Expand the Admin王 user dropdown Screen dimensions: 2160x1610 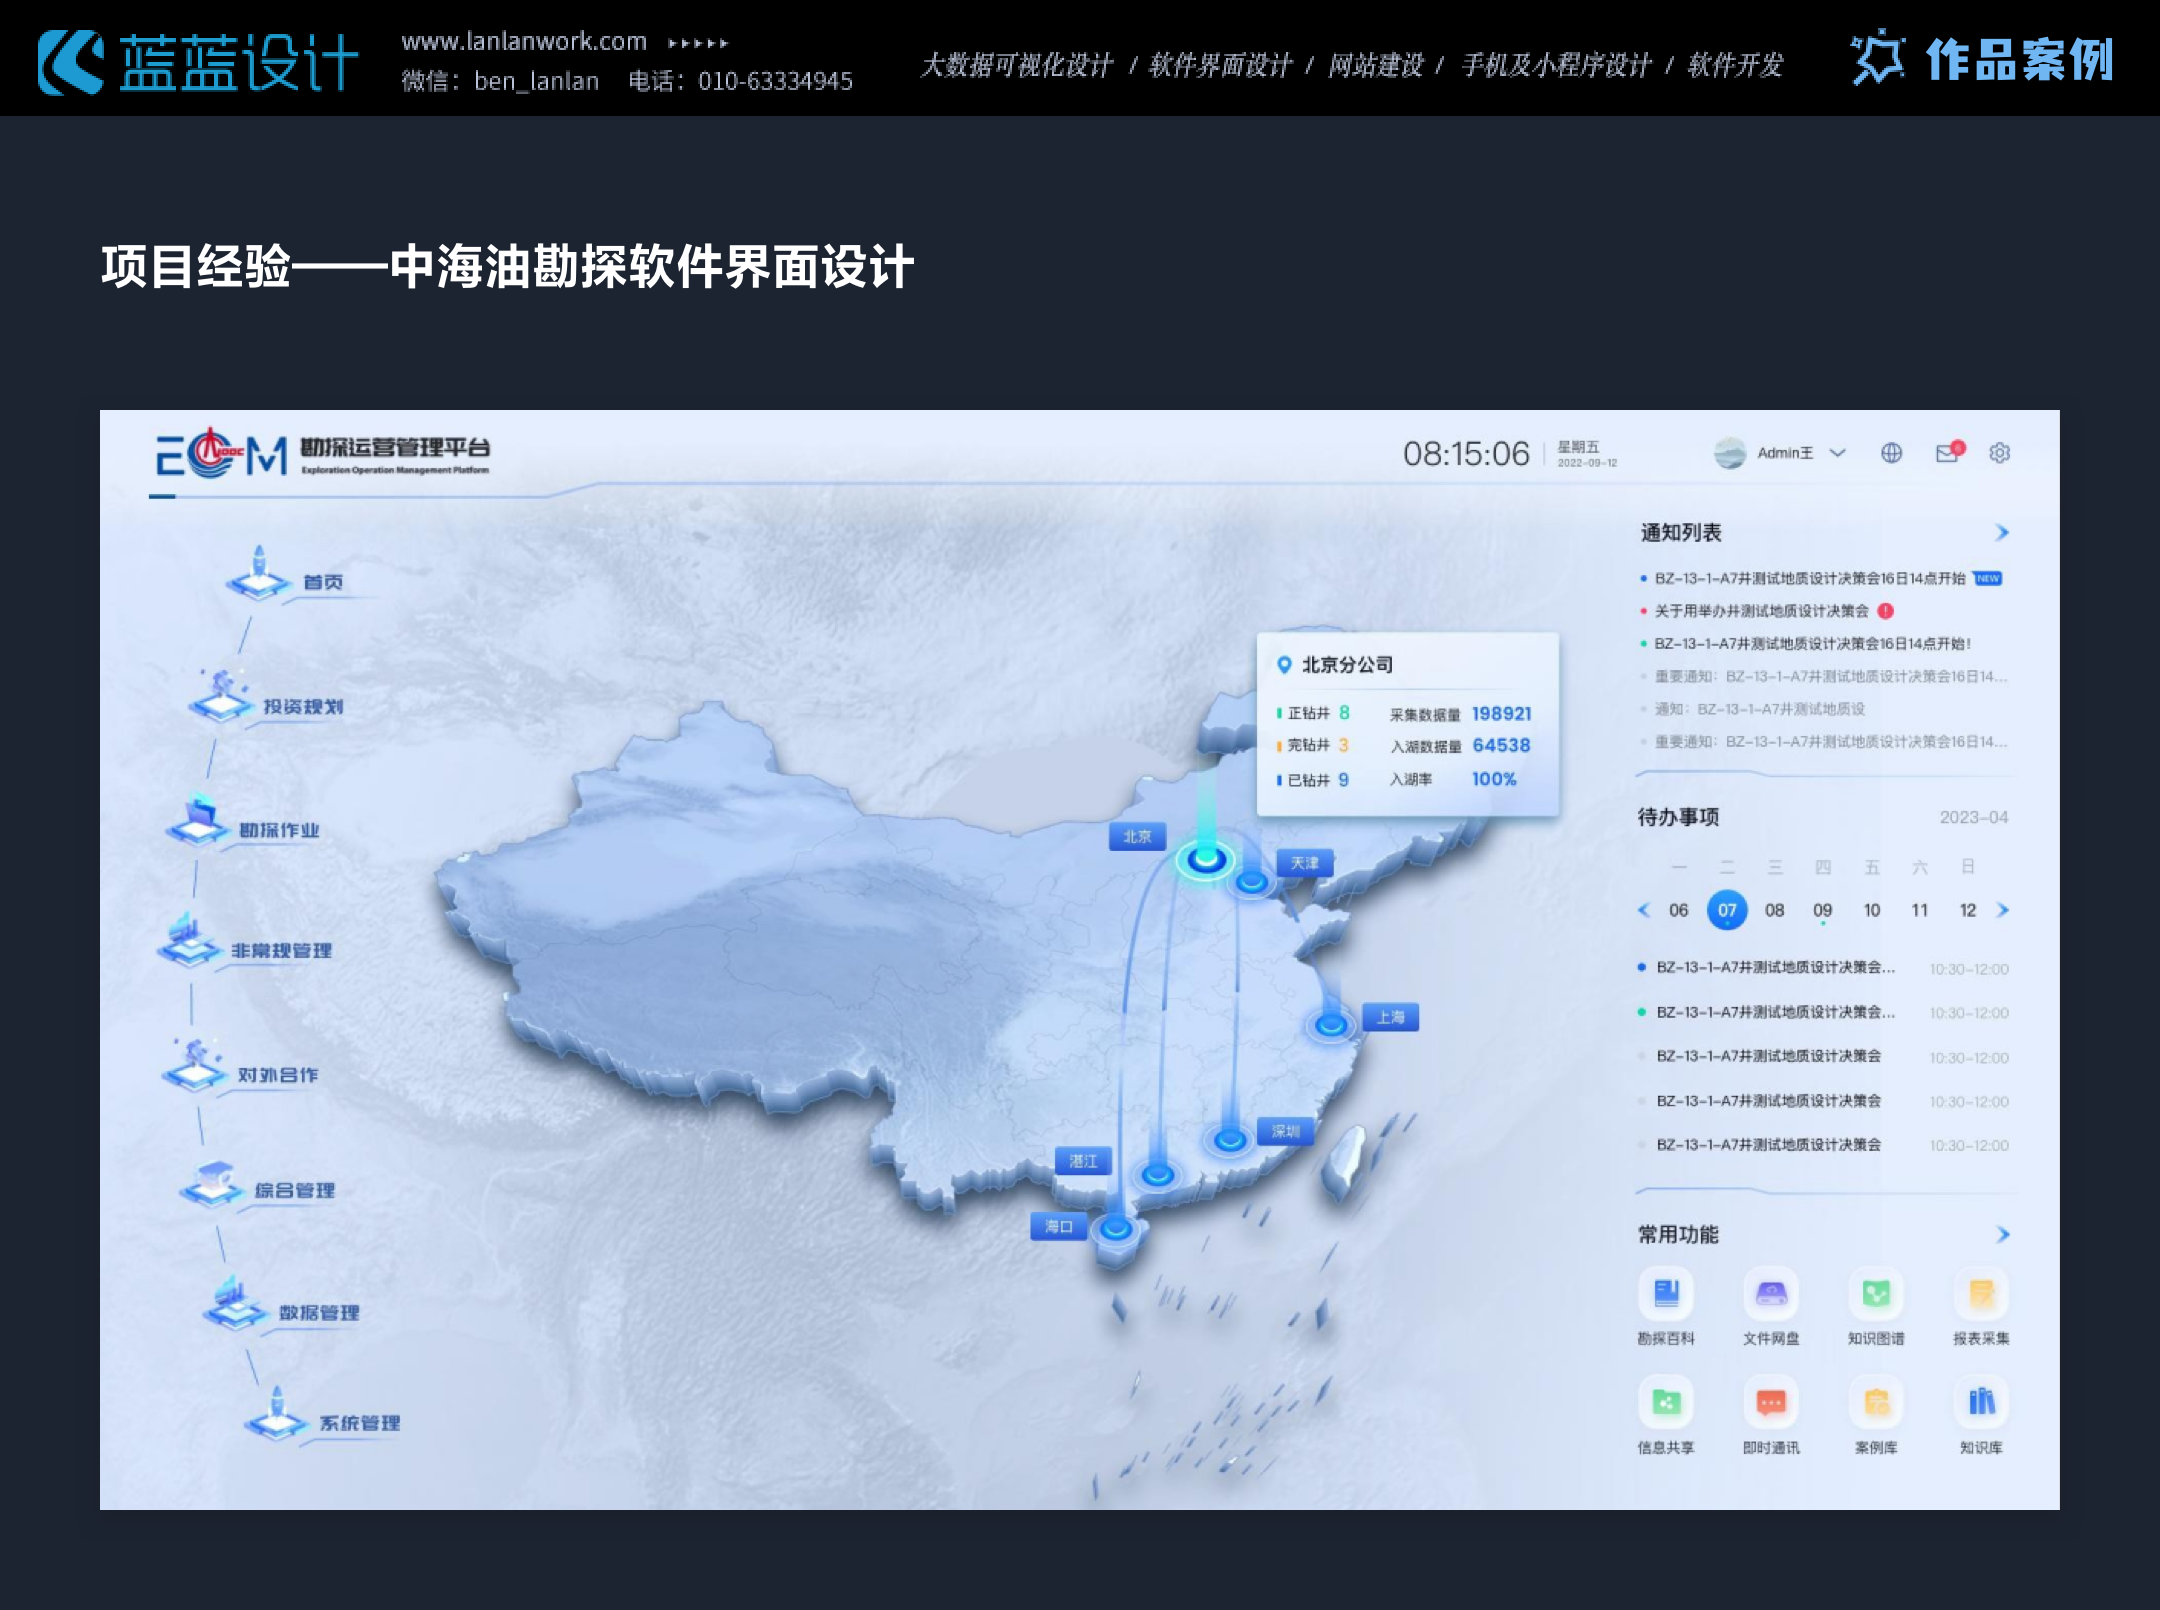[1837, 453]
